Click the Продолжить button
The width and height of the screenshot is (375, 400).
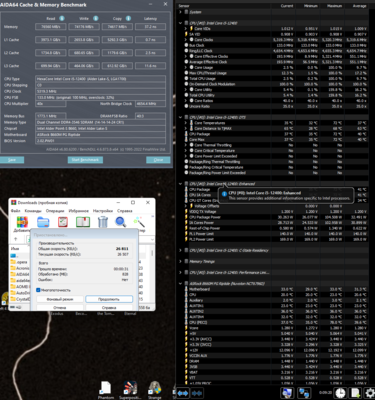click(109, 299)
